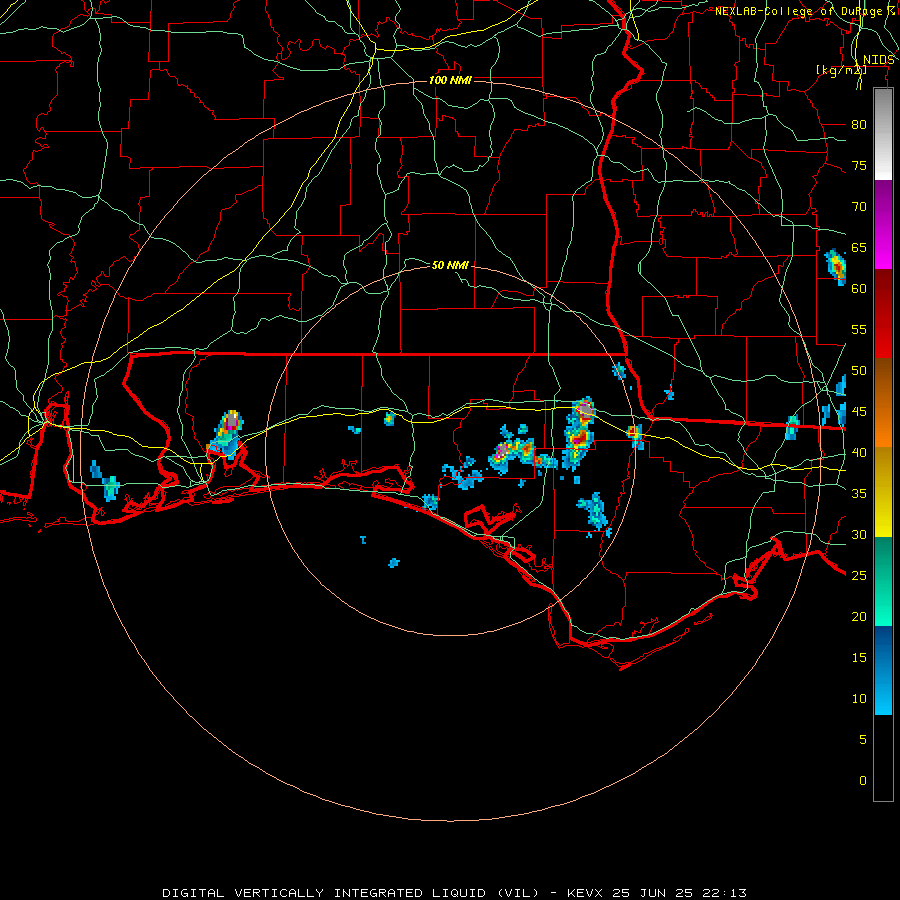900x900 pixels.
Task: Select the red segment of the VIL scale
Action: click(x=883, y=313)
